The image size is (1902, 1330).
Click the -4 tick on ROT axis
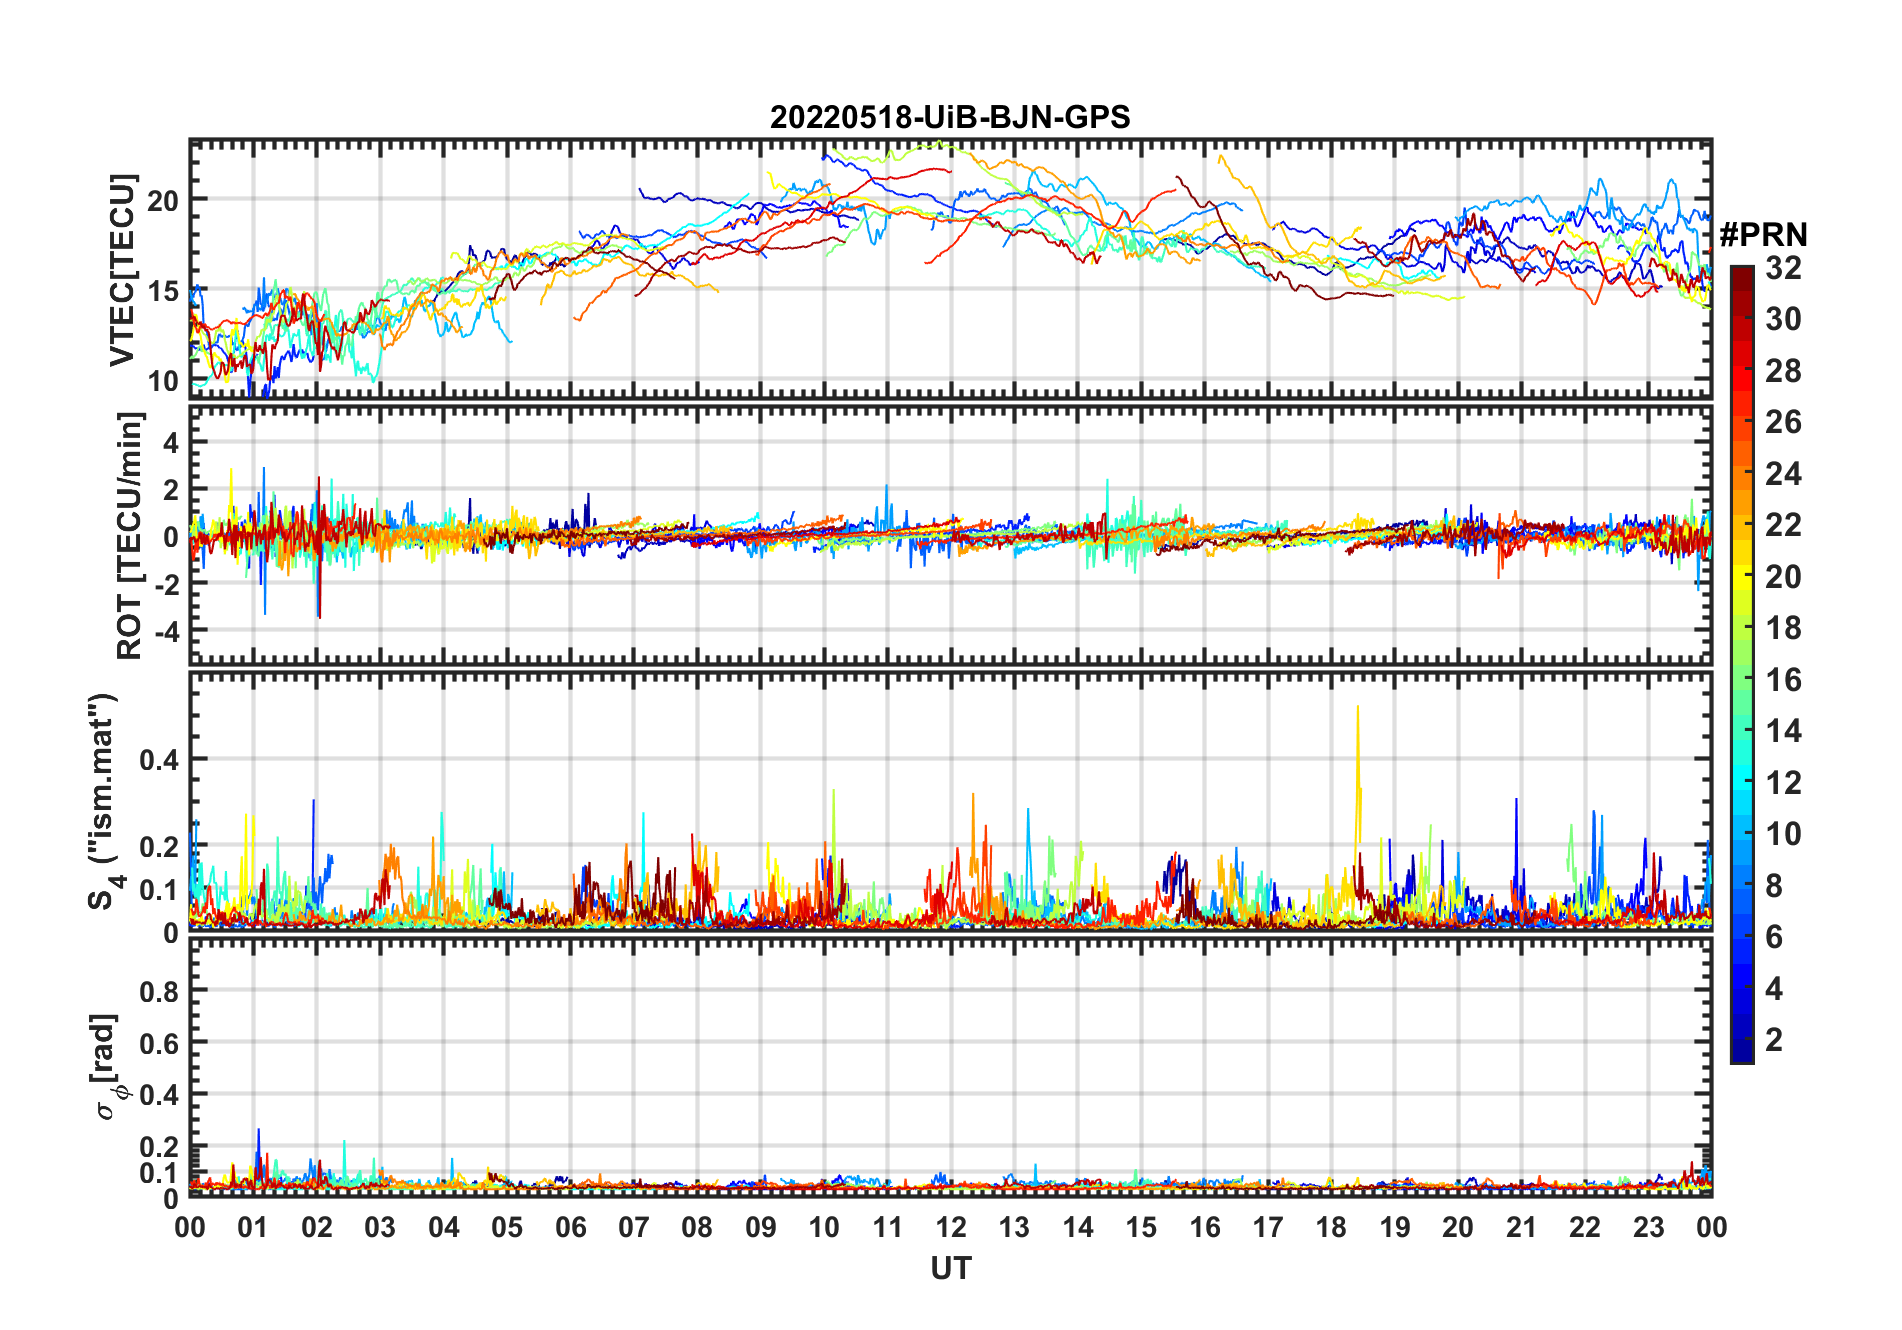click(168, 632)
